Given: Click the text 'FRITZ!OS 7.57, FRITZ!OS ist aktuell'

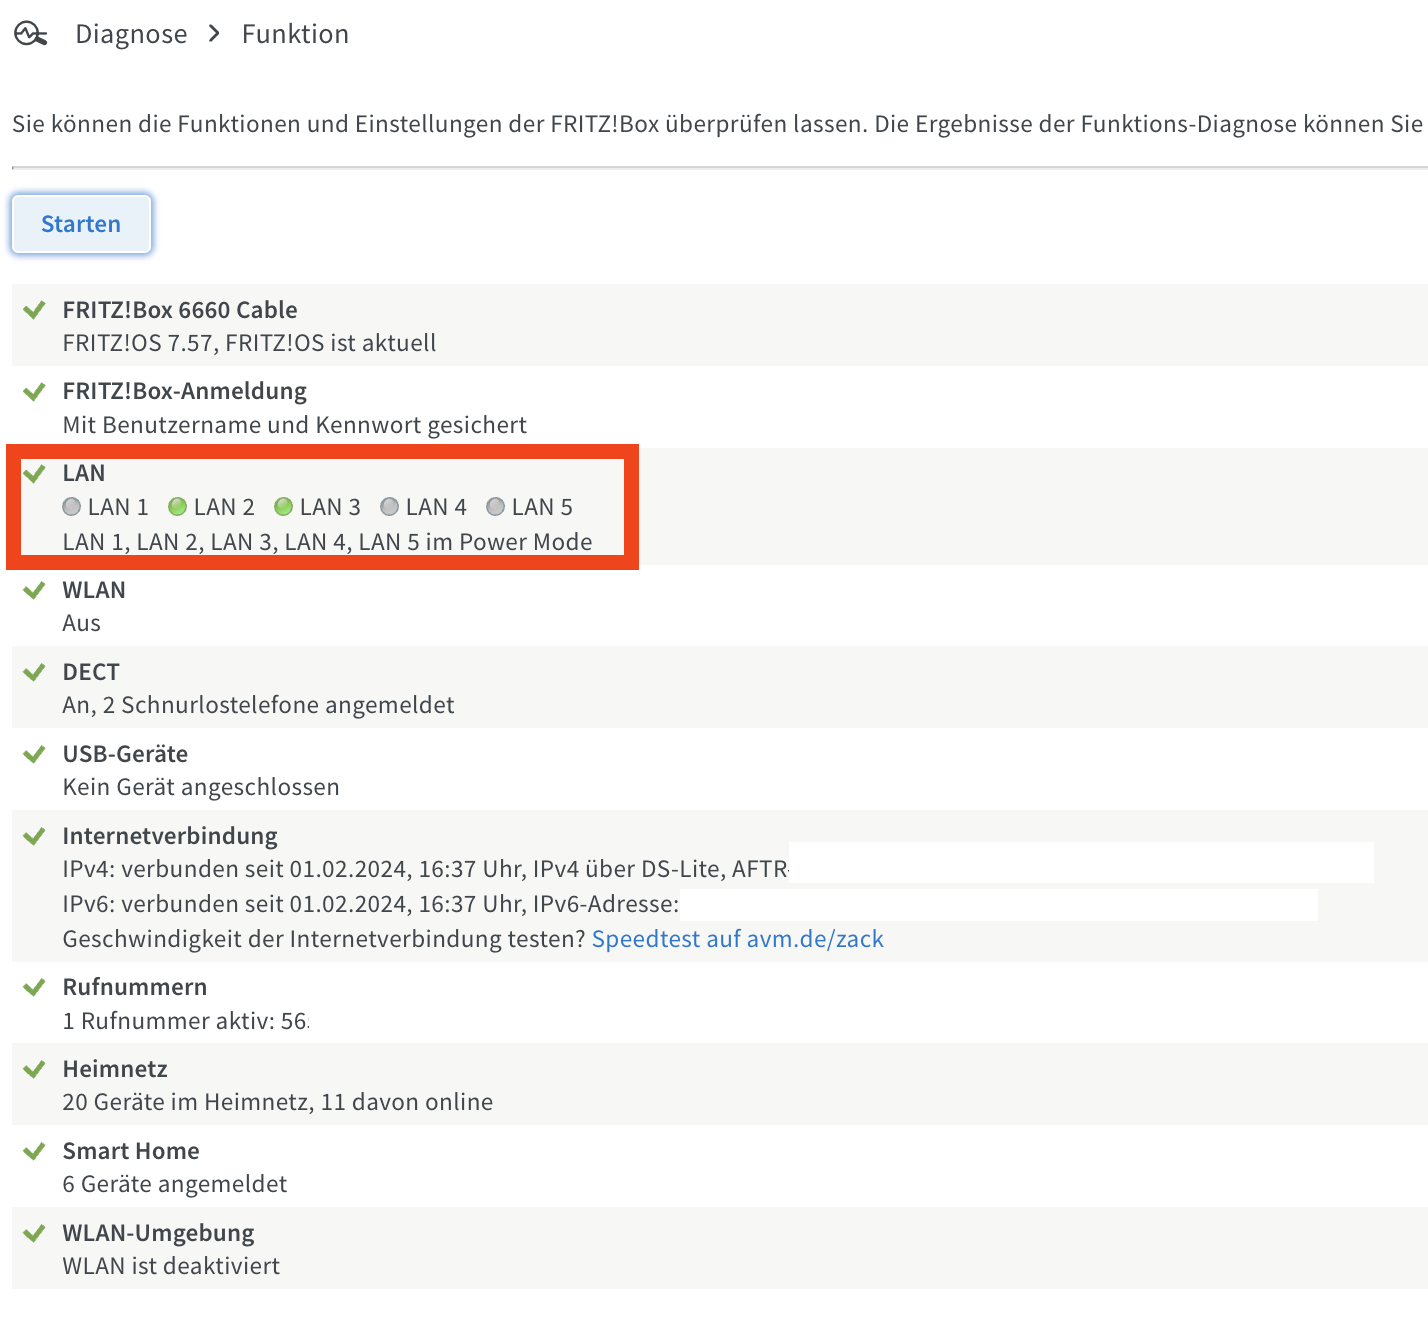Looking at the screenshot, I should click(x=249, y=343).
